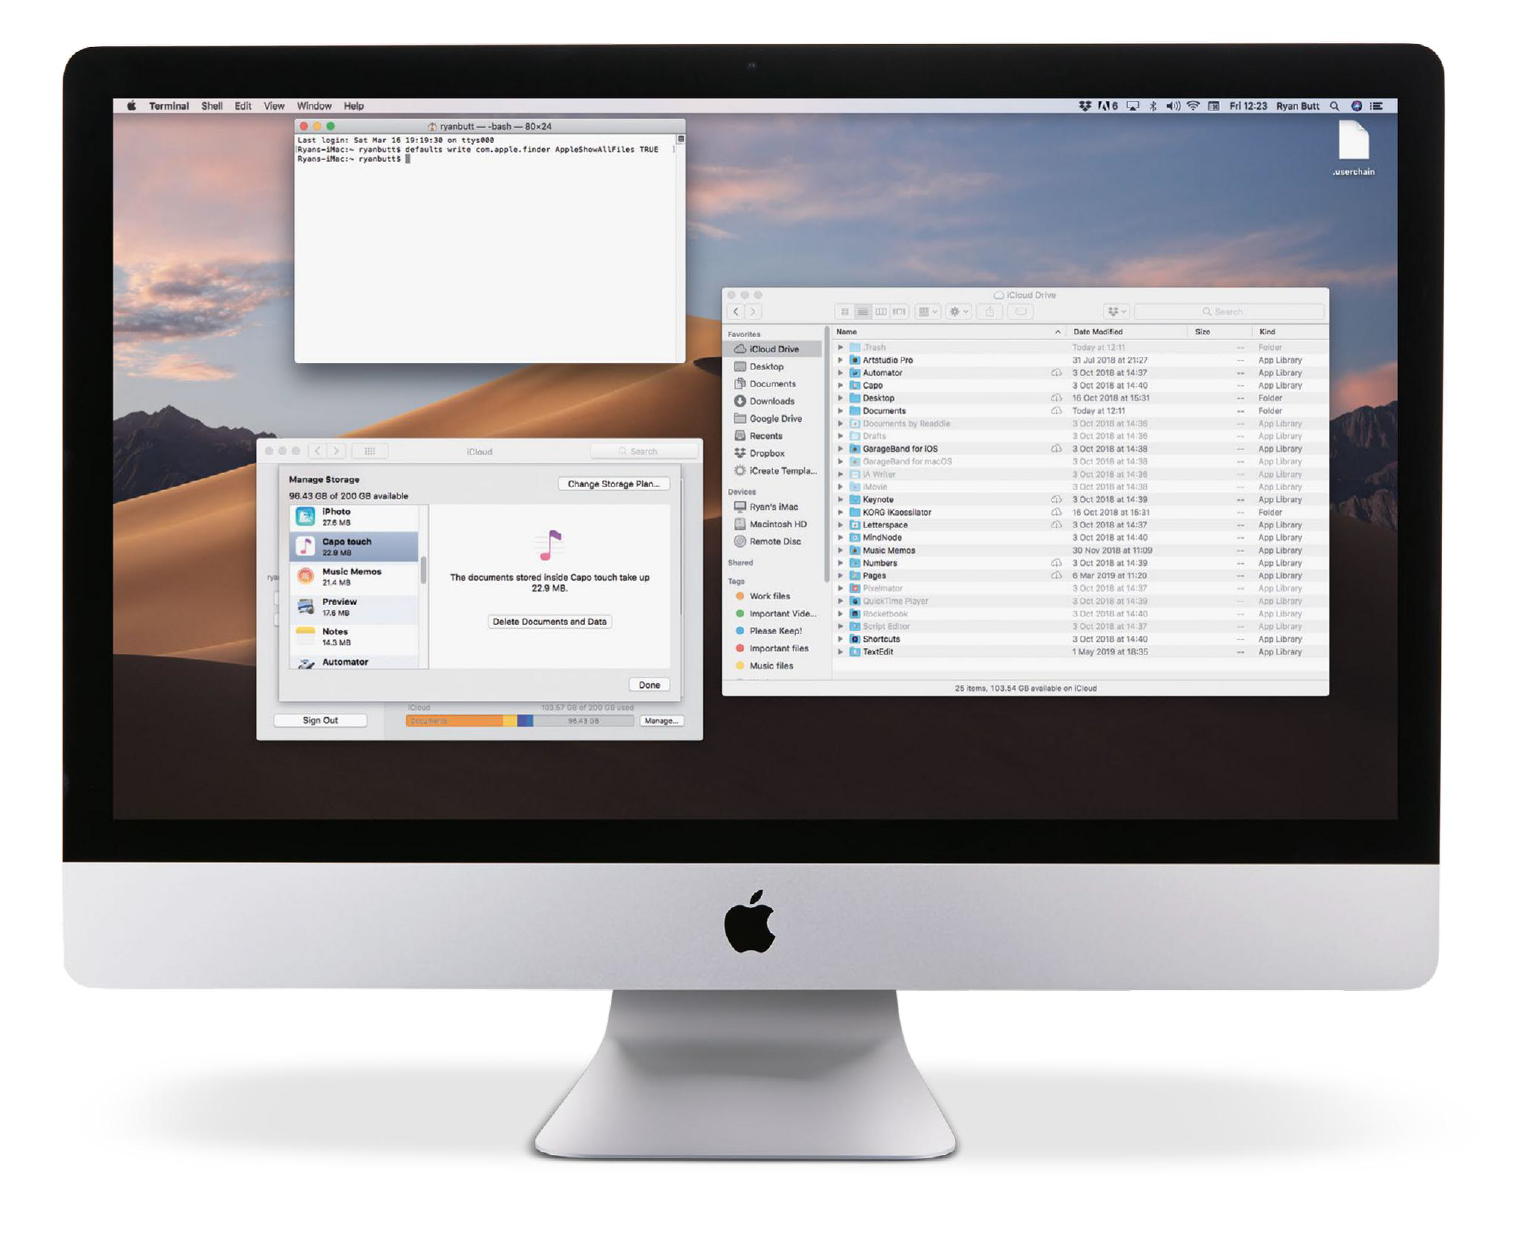
Task: Expand the KORG iKaossilator folder
Action: (841, 512)
